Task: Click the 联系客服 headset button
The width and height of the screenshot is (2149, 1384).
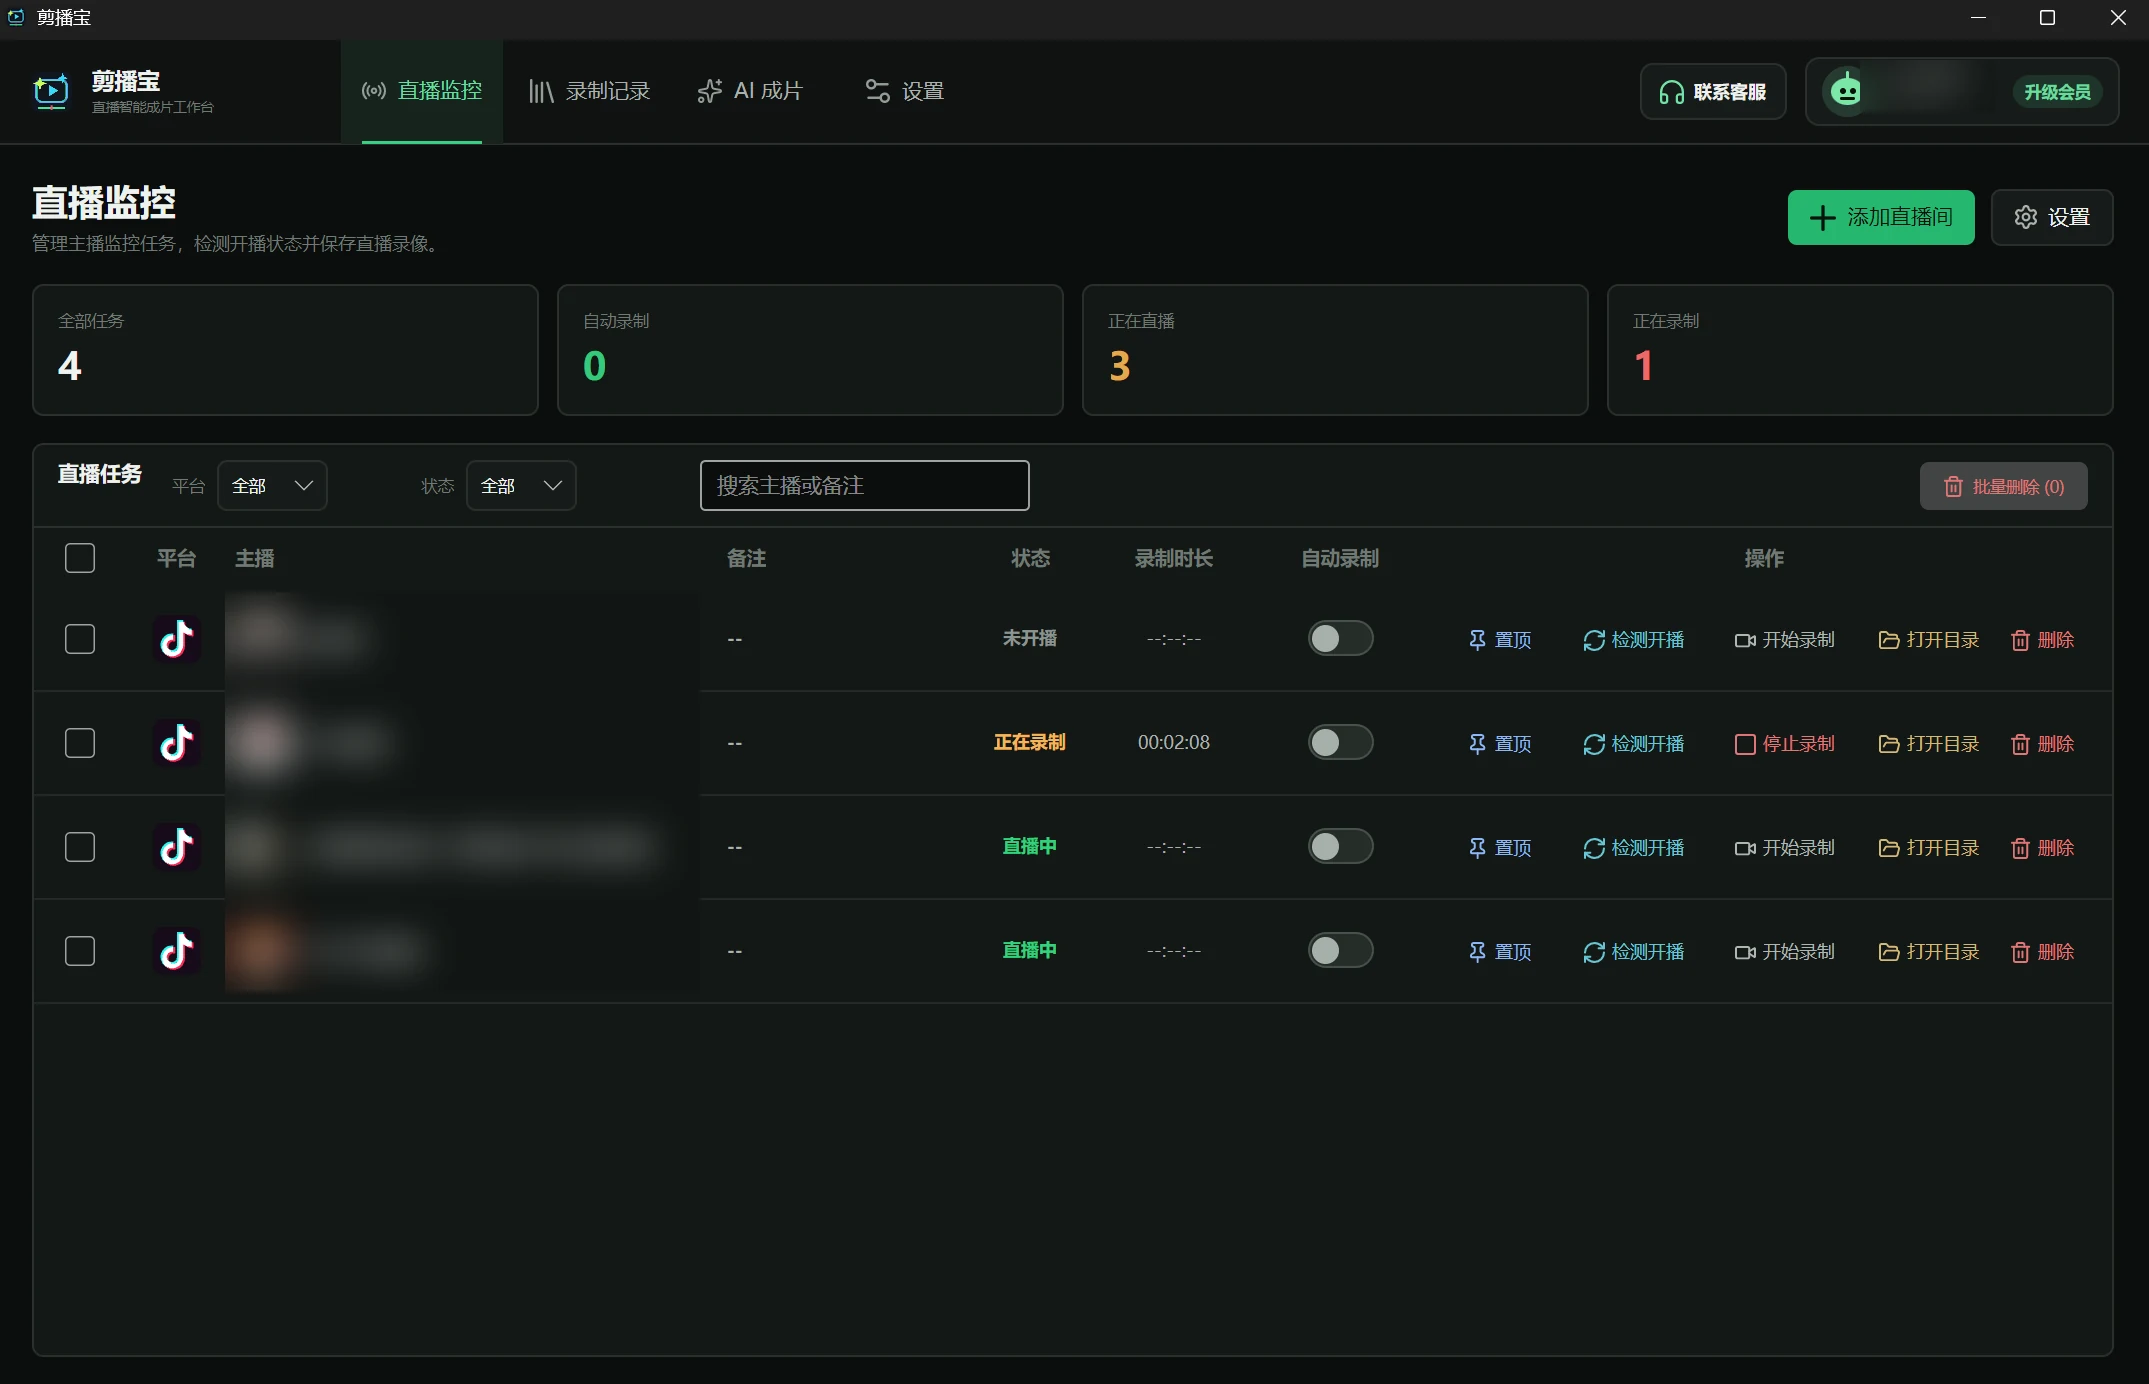Action: (1713, 92)
